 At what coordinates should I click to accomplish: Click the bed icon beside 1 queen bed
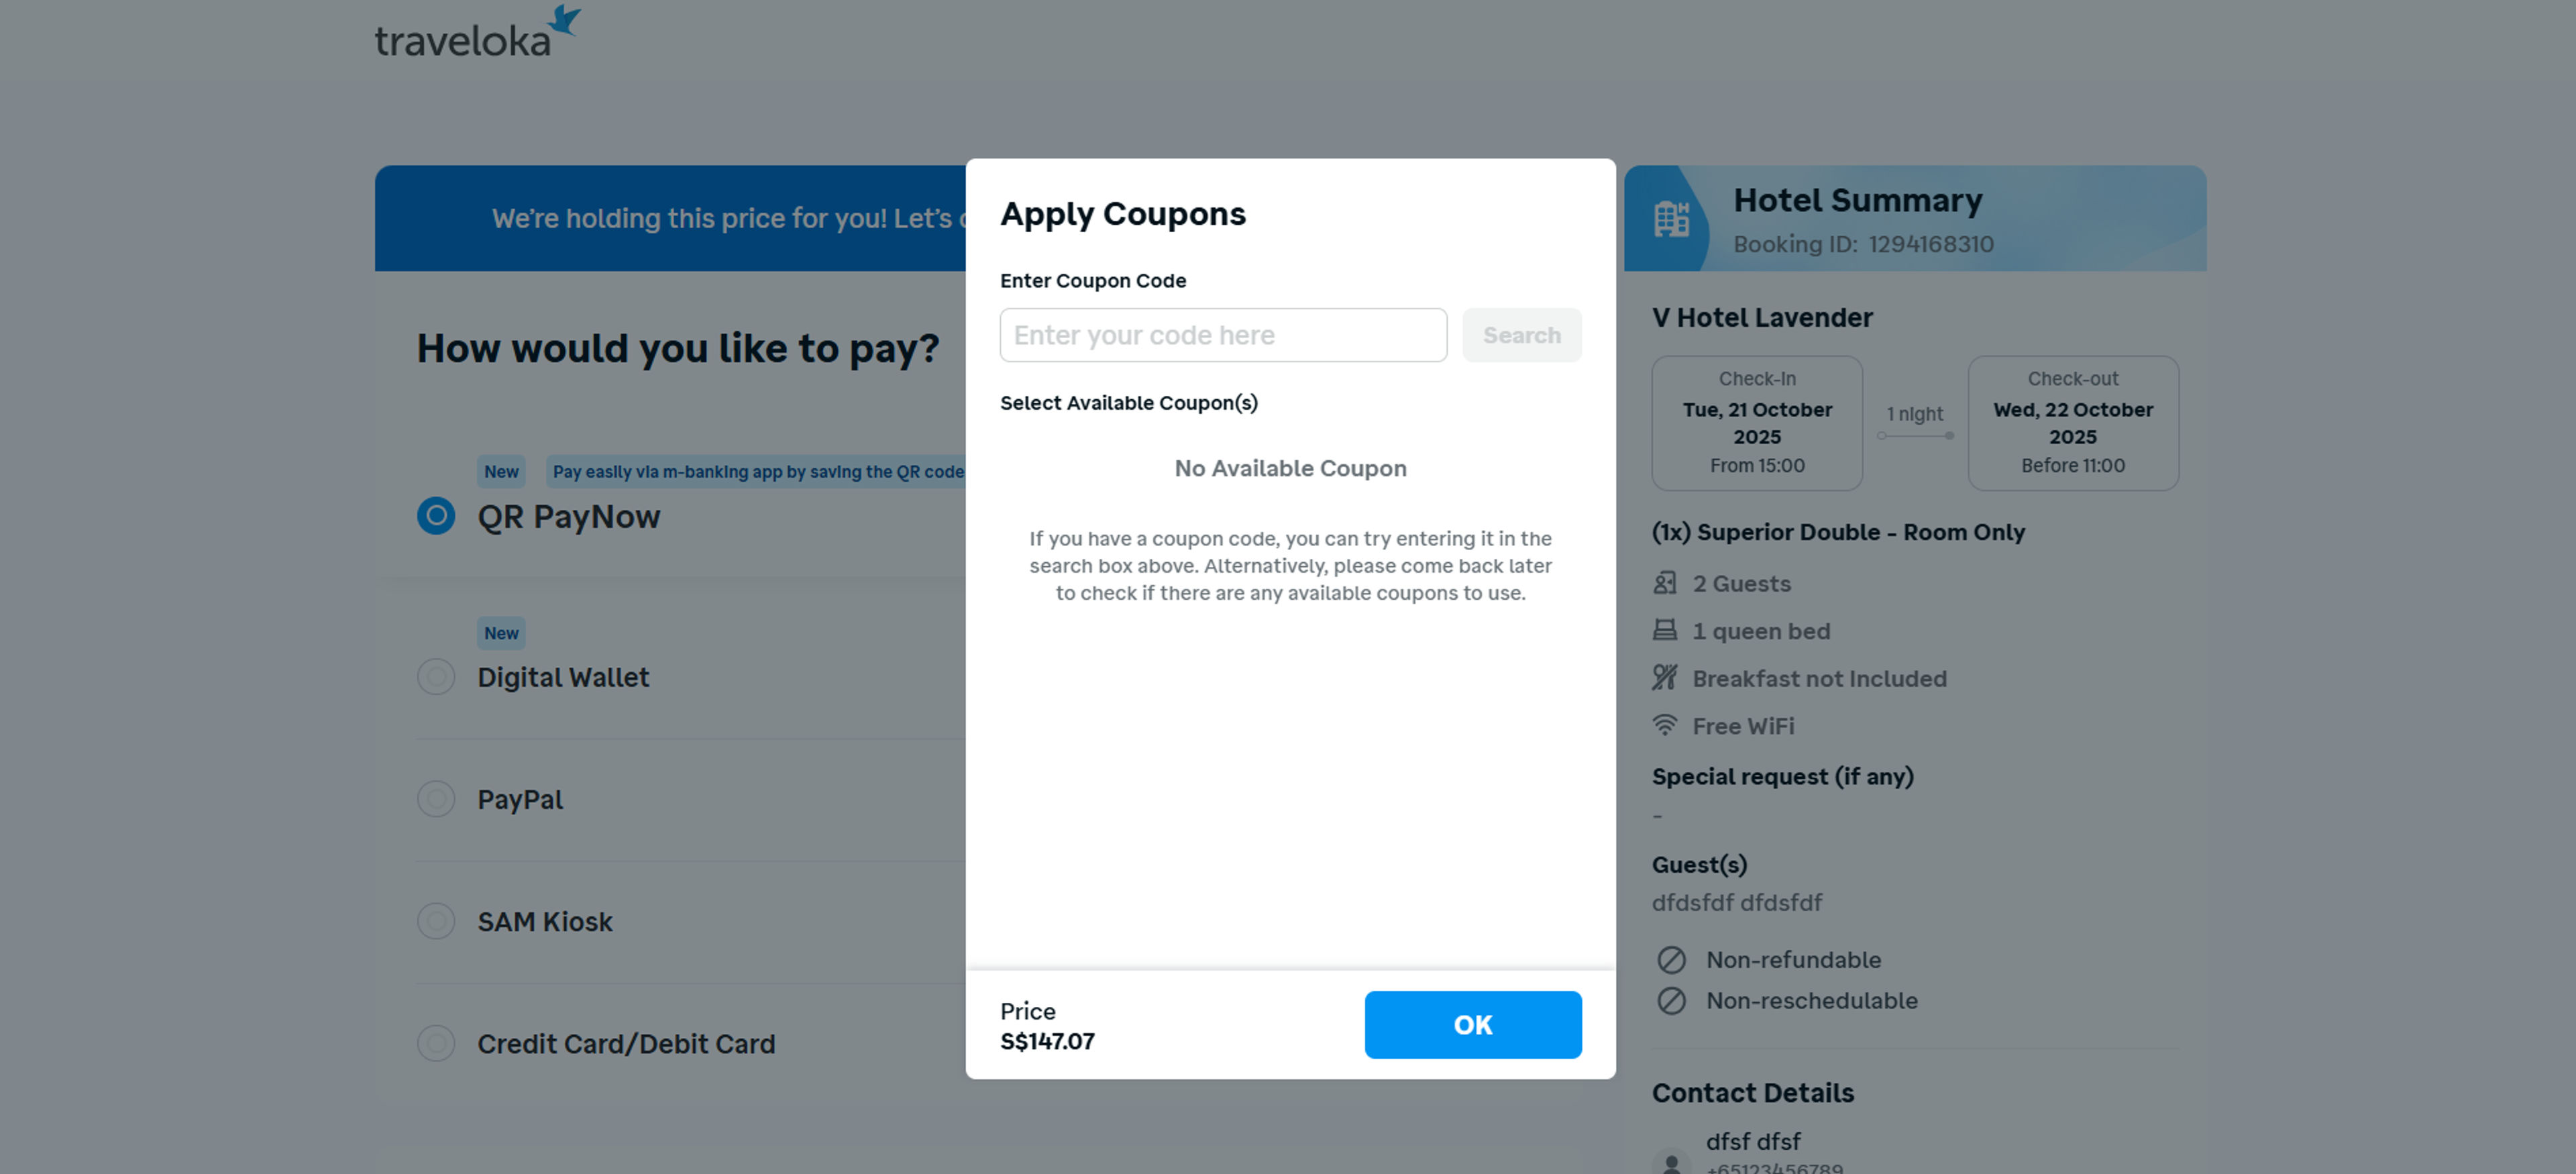point(1665,630)
